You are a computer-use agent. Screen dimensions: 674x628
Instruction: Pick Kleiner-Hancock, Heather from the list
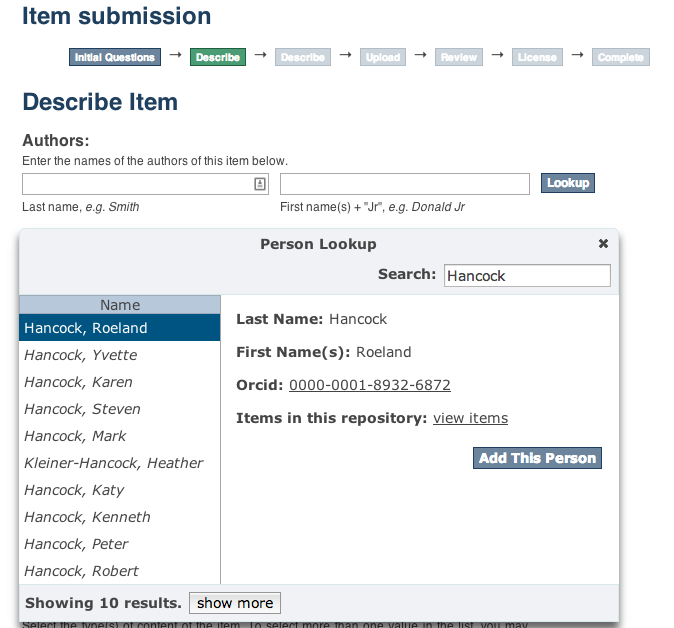click(x=114, y=463)
